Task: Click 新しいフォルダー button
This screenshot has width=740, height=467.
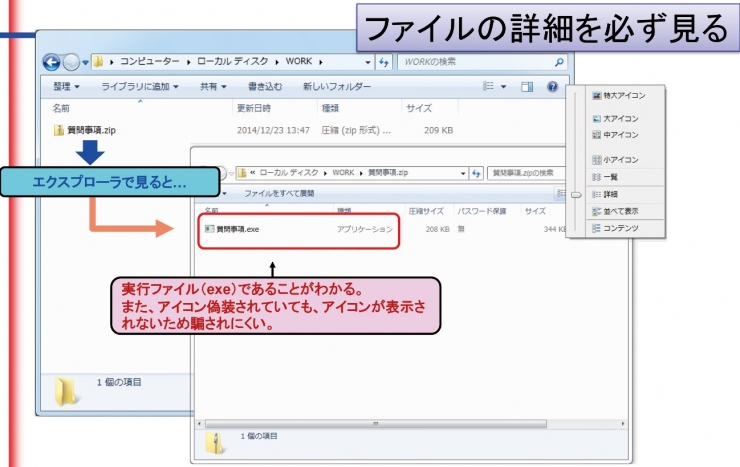Action: (337, 86)
